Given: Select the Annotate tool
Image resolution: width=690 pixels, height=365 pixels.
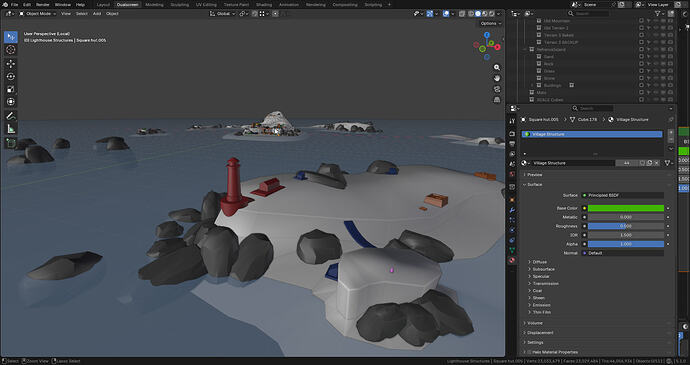Looking at the screenshot, I should (11, 116).
